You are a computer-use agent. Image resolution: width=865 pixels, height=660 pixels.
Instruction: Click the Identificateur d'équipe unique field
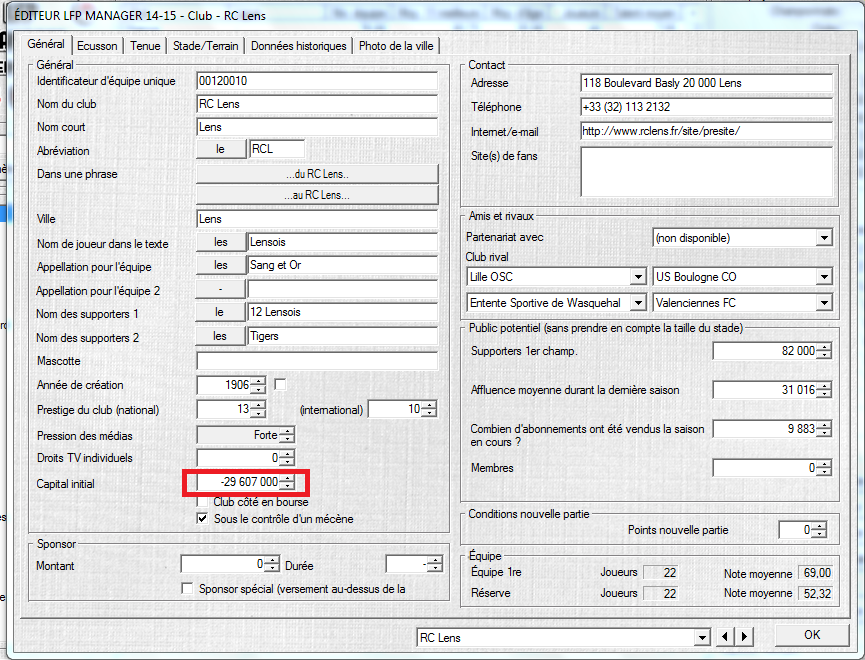(317, 81)
